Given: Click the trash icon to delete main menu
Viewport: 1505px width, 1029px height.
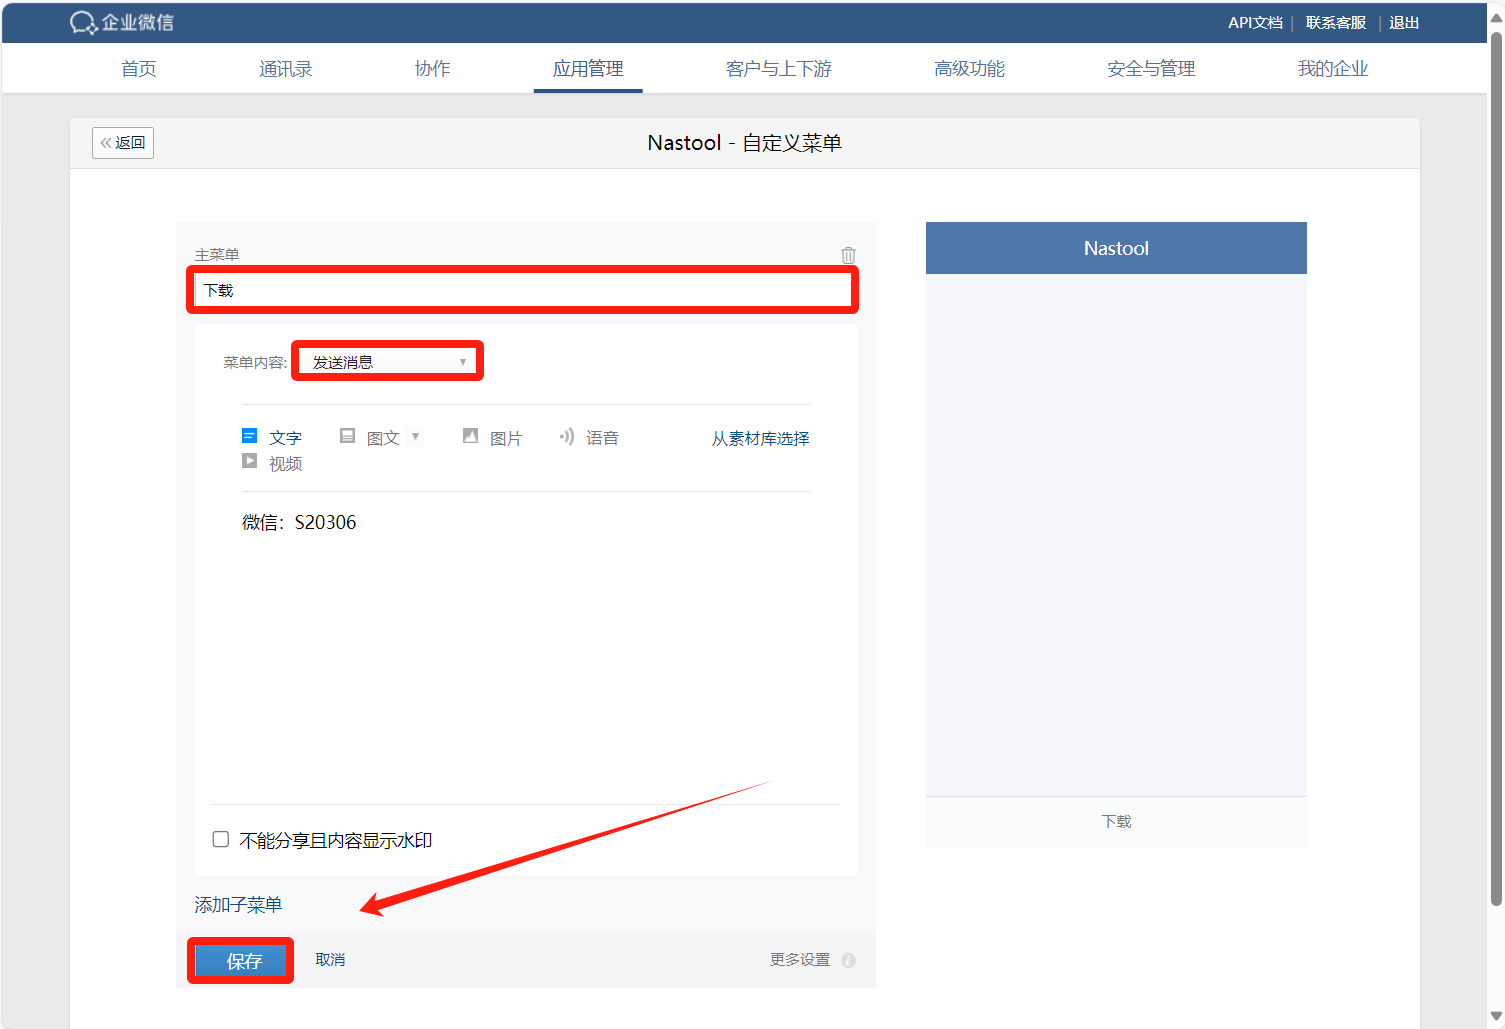Looking at the screenshot, I should 848,255.
